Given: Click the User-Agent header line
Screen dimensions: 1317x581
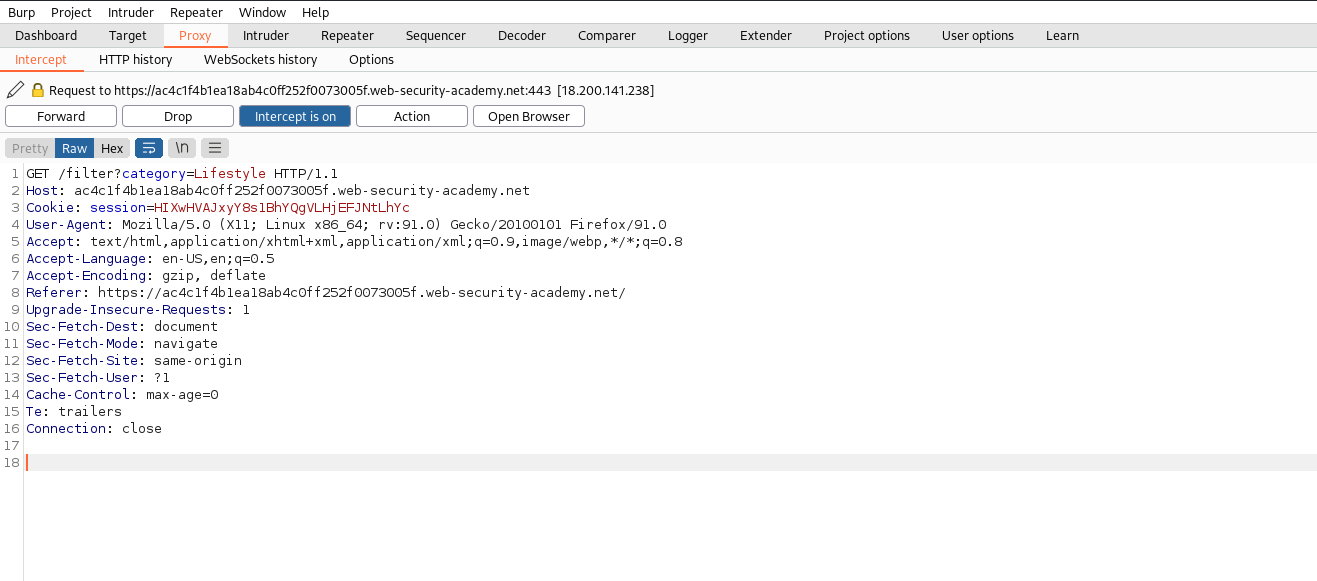Looking at the screenshot, I should (346, 224).
